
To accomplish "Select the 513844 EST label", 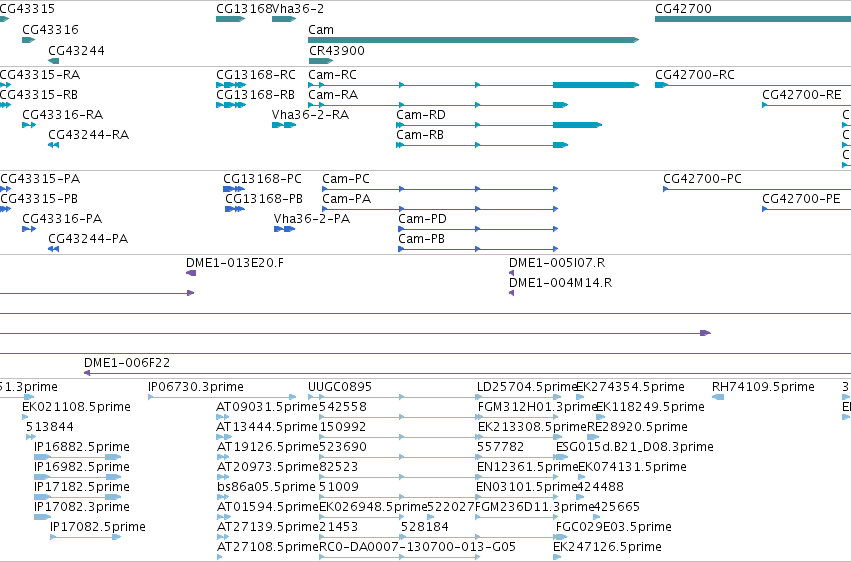I will [49, 427].
